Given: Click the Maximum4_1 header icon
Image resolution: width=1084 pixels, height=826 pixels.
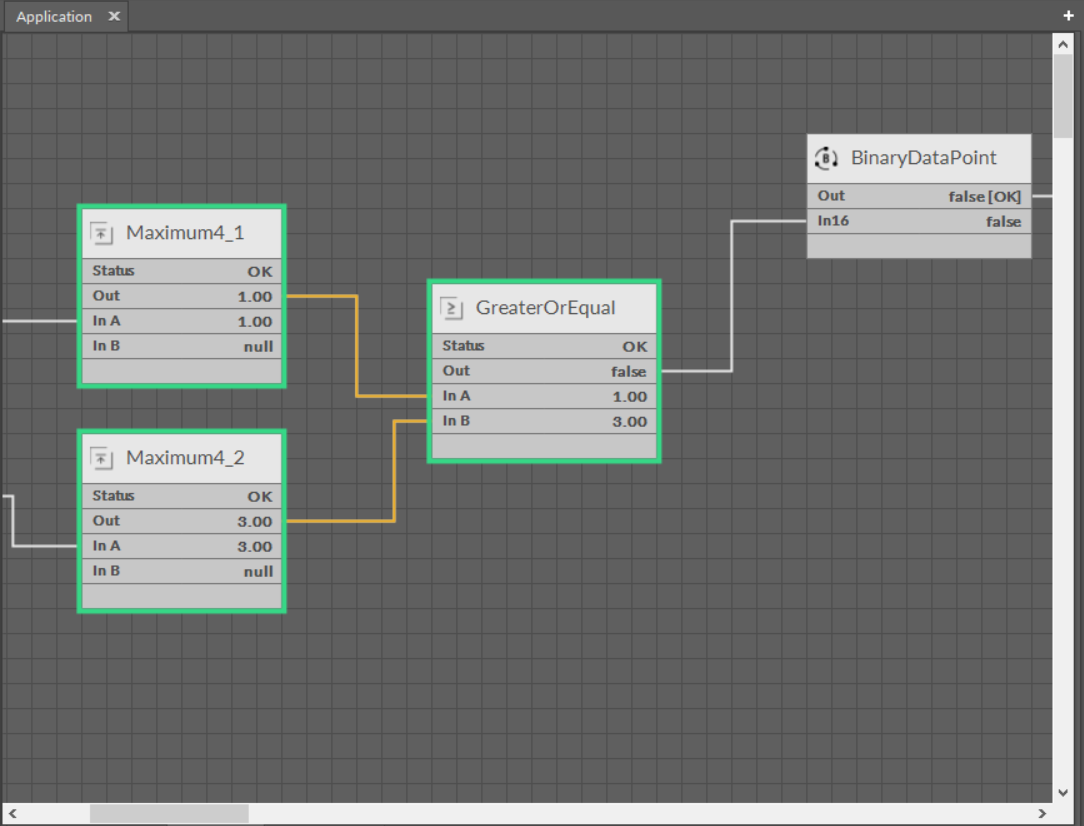Looking at the screenshot, I should [x=101, y=233].
